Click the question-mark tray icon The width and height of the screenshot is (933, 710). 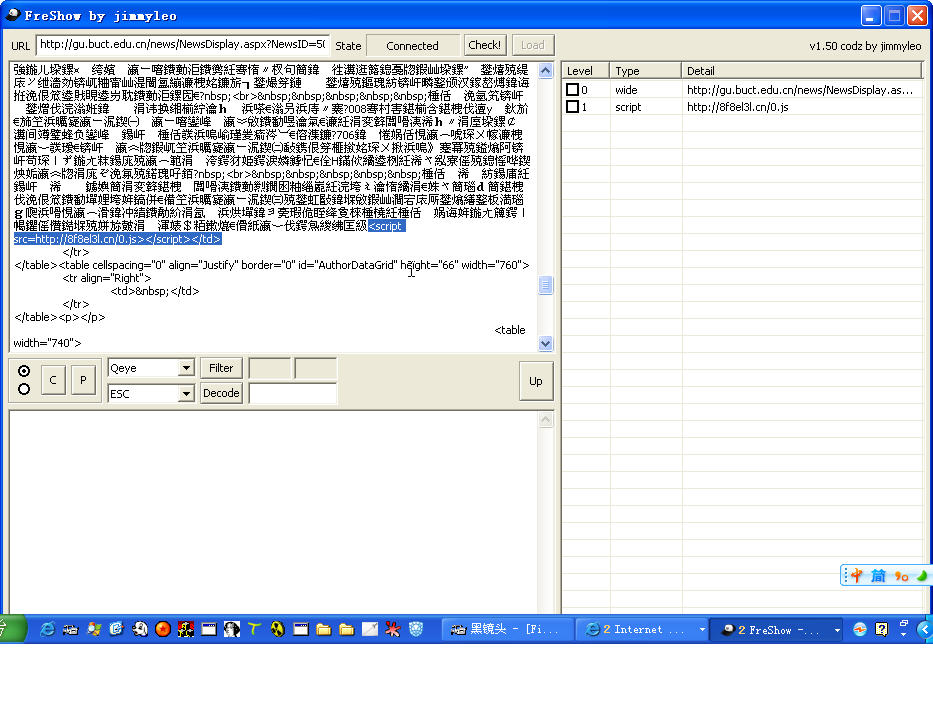point(882,630)
